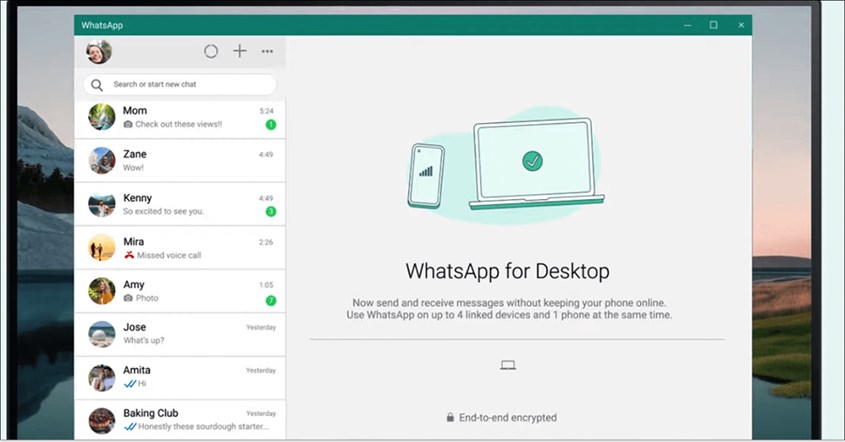Click Mira's avatar picture
This screenshot has width=845, height=442.
[x=102, y=248]
